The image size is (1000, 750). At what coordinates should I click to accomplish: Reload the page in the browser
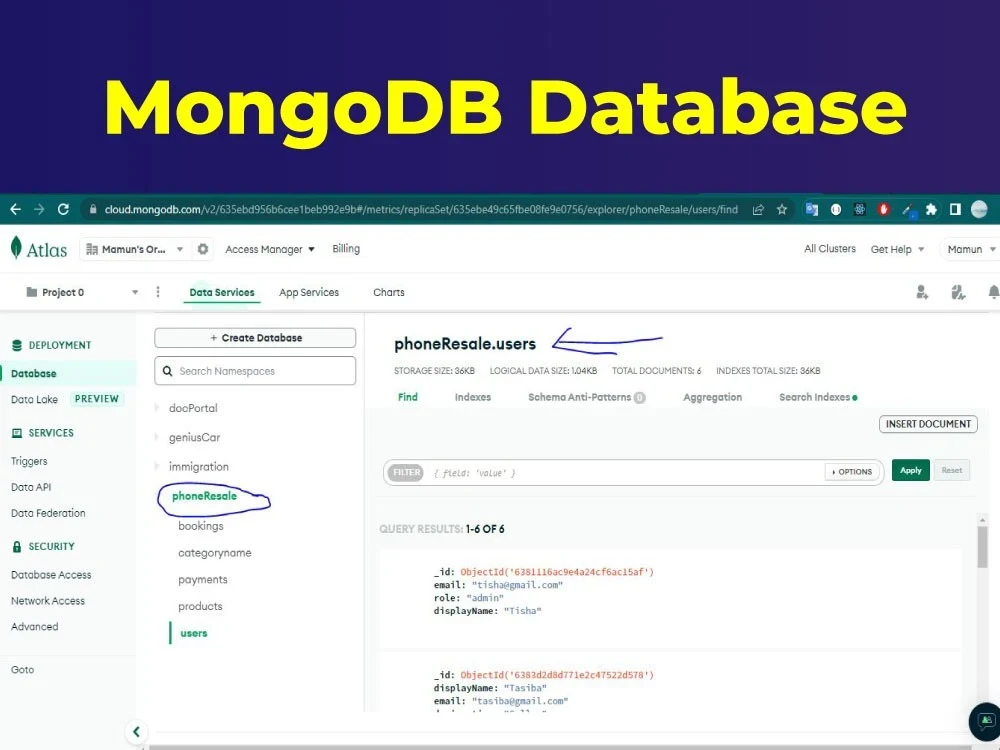pos(63,209)
